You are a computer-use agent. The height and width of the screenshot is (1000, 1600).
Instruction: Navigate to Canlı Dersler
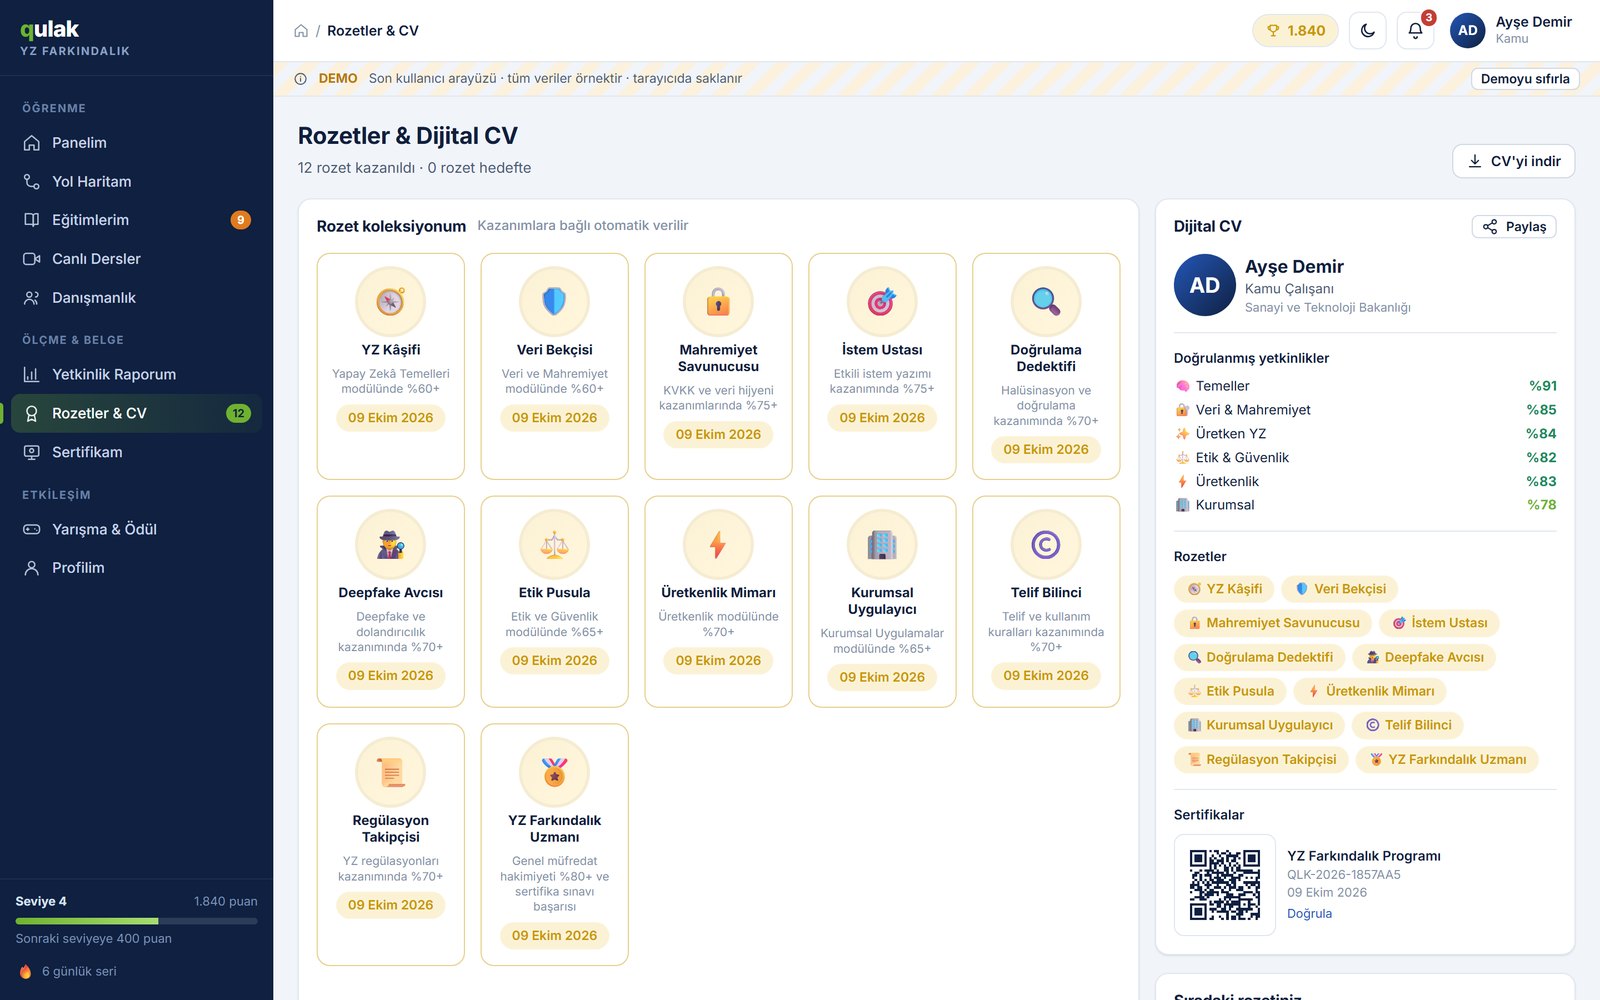coord(136,259)
